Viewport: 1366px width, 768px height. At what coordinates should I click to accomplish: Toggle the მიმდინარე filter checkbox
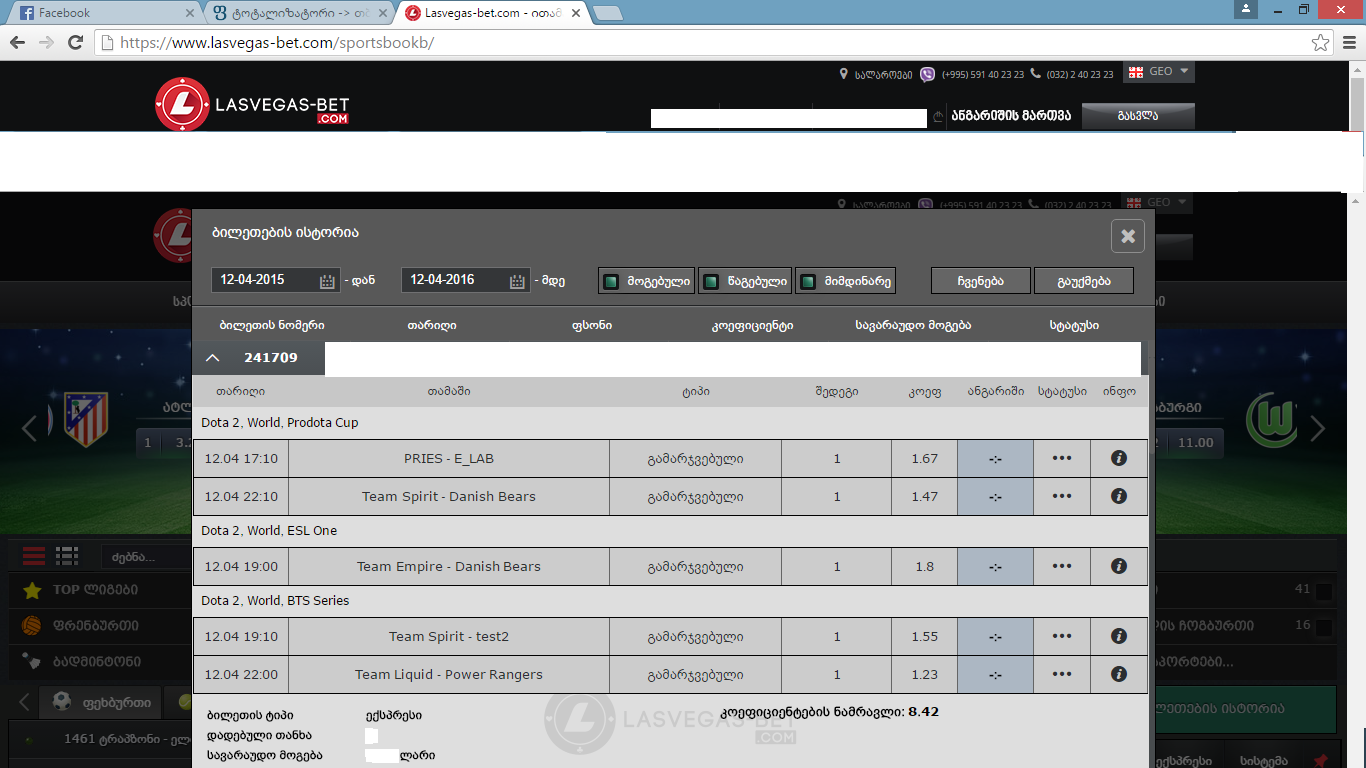pyautogui.click(x=808, y=282)
